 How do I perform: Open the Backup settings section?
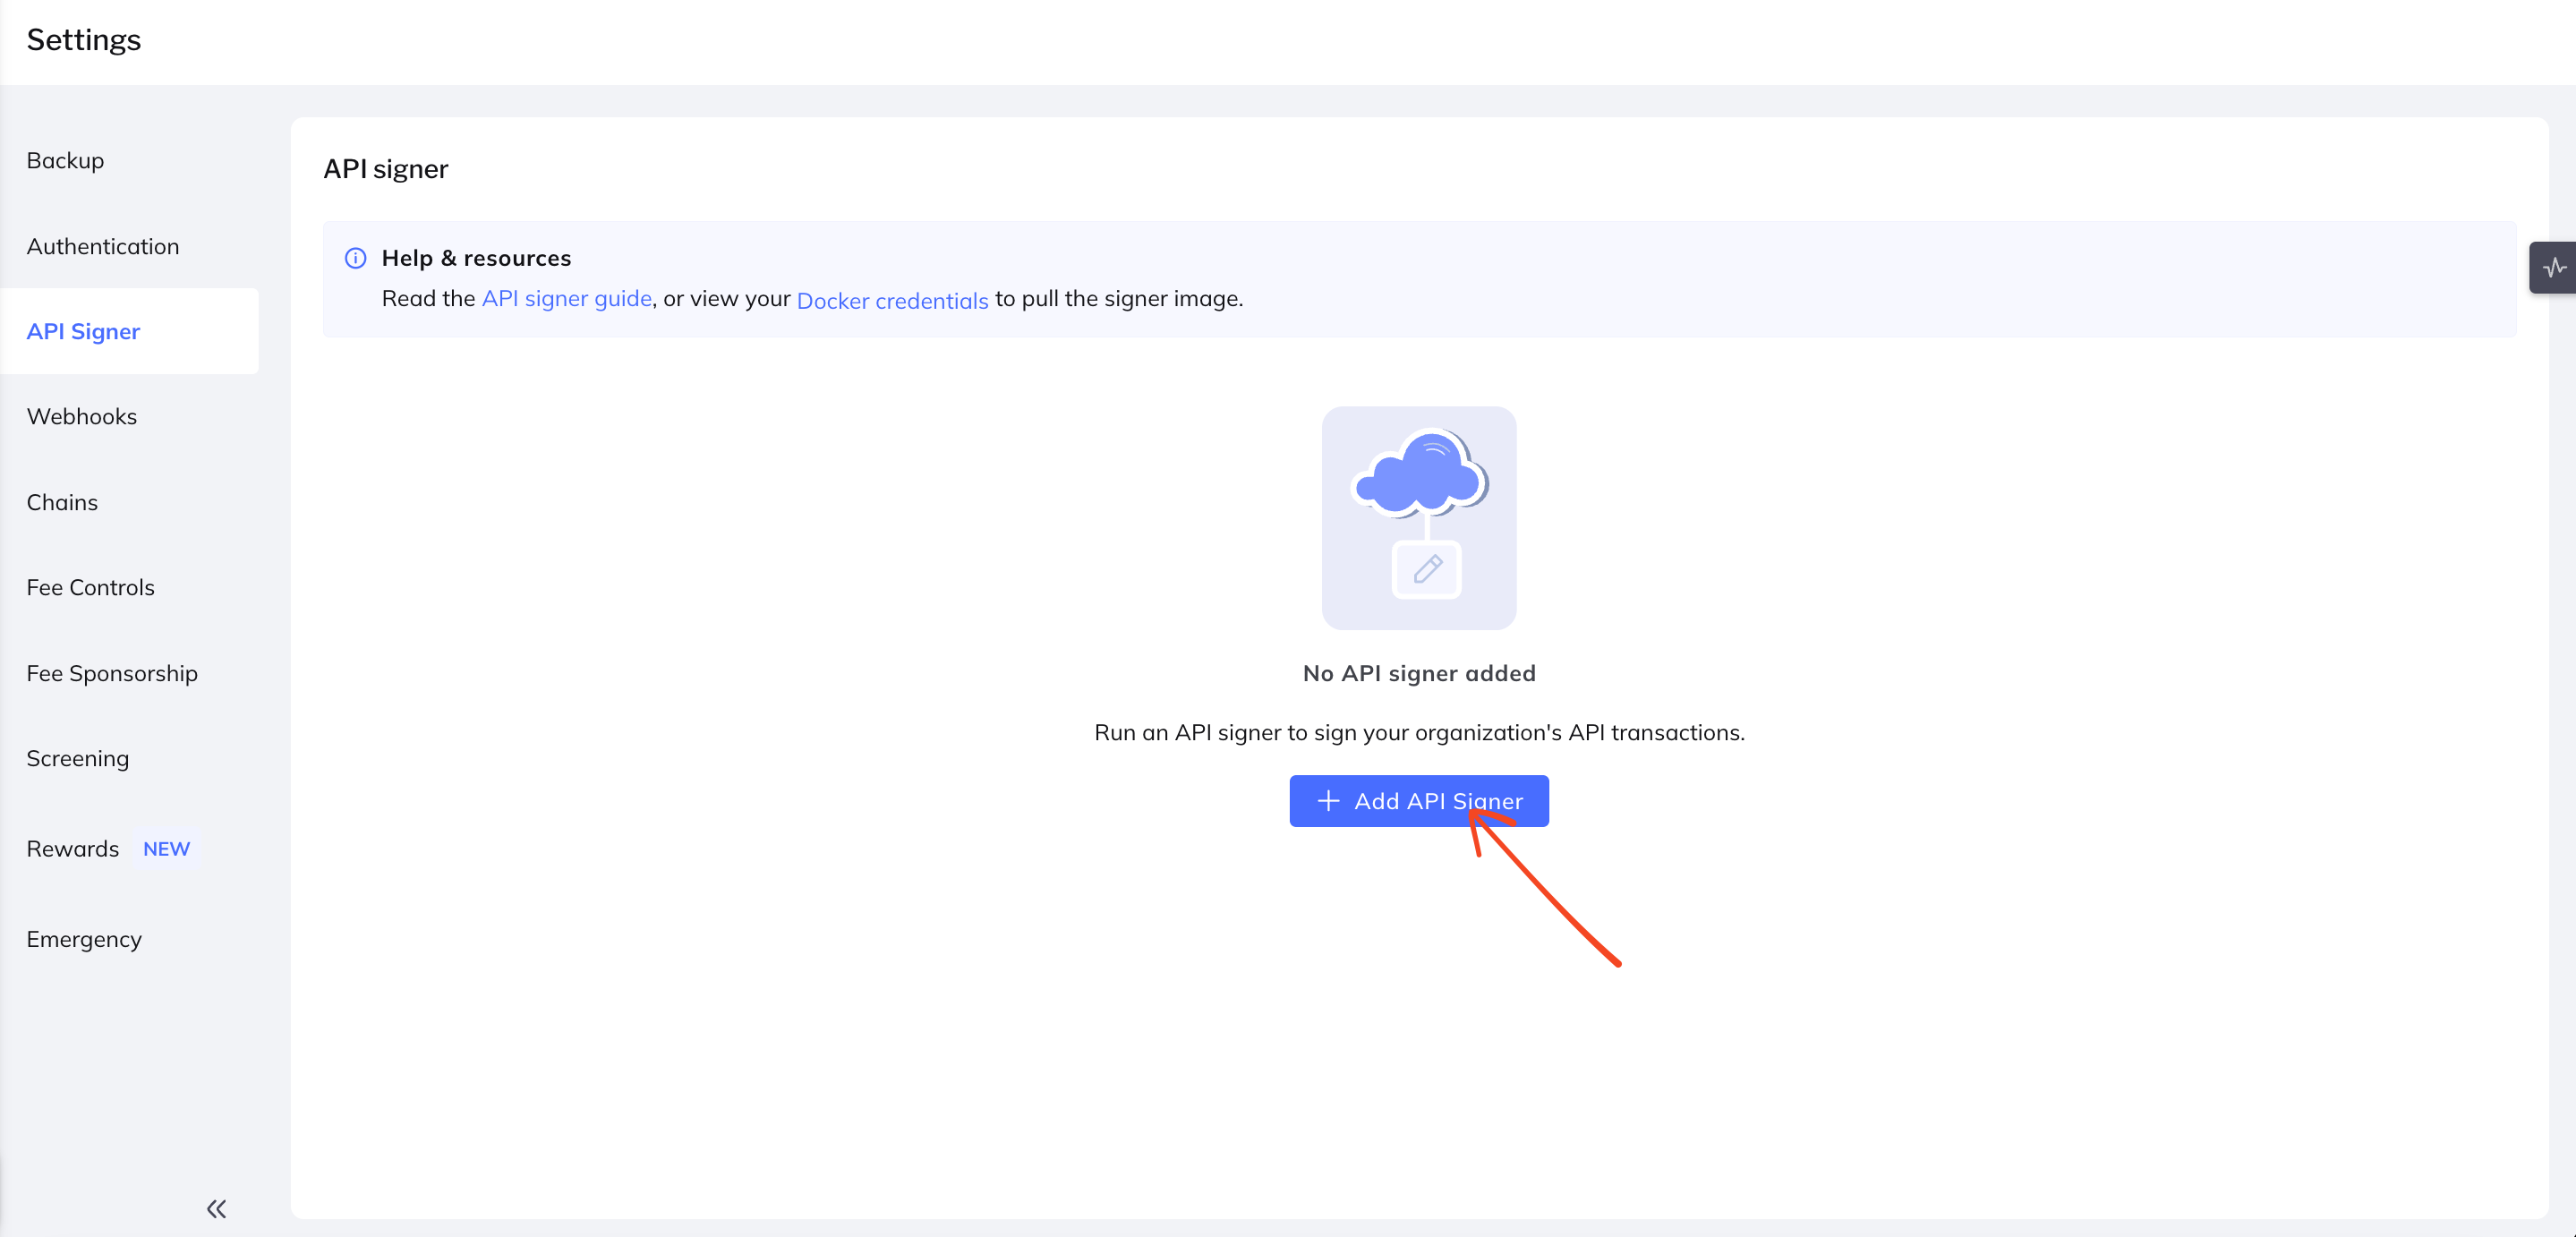coord(65,160)
